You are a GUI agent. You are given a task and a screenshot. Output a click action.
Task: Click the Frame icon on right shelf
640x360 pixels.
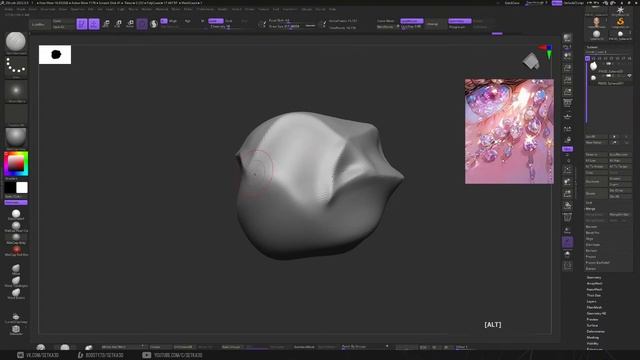[x=567, y=169]
